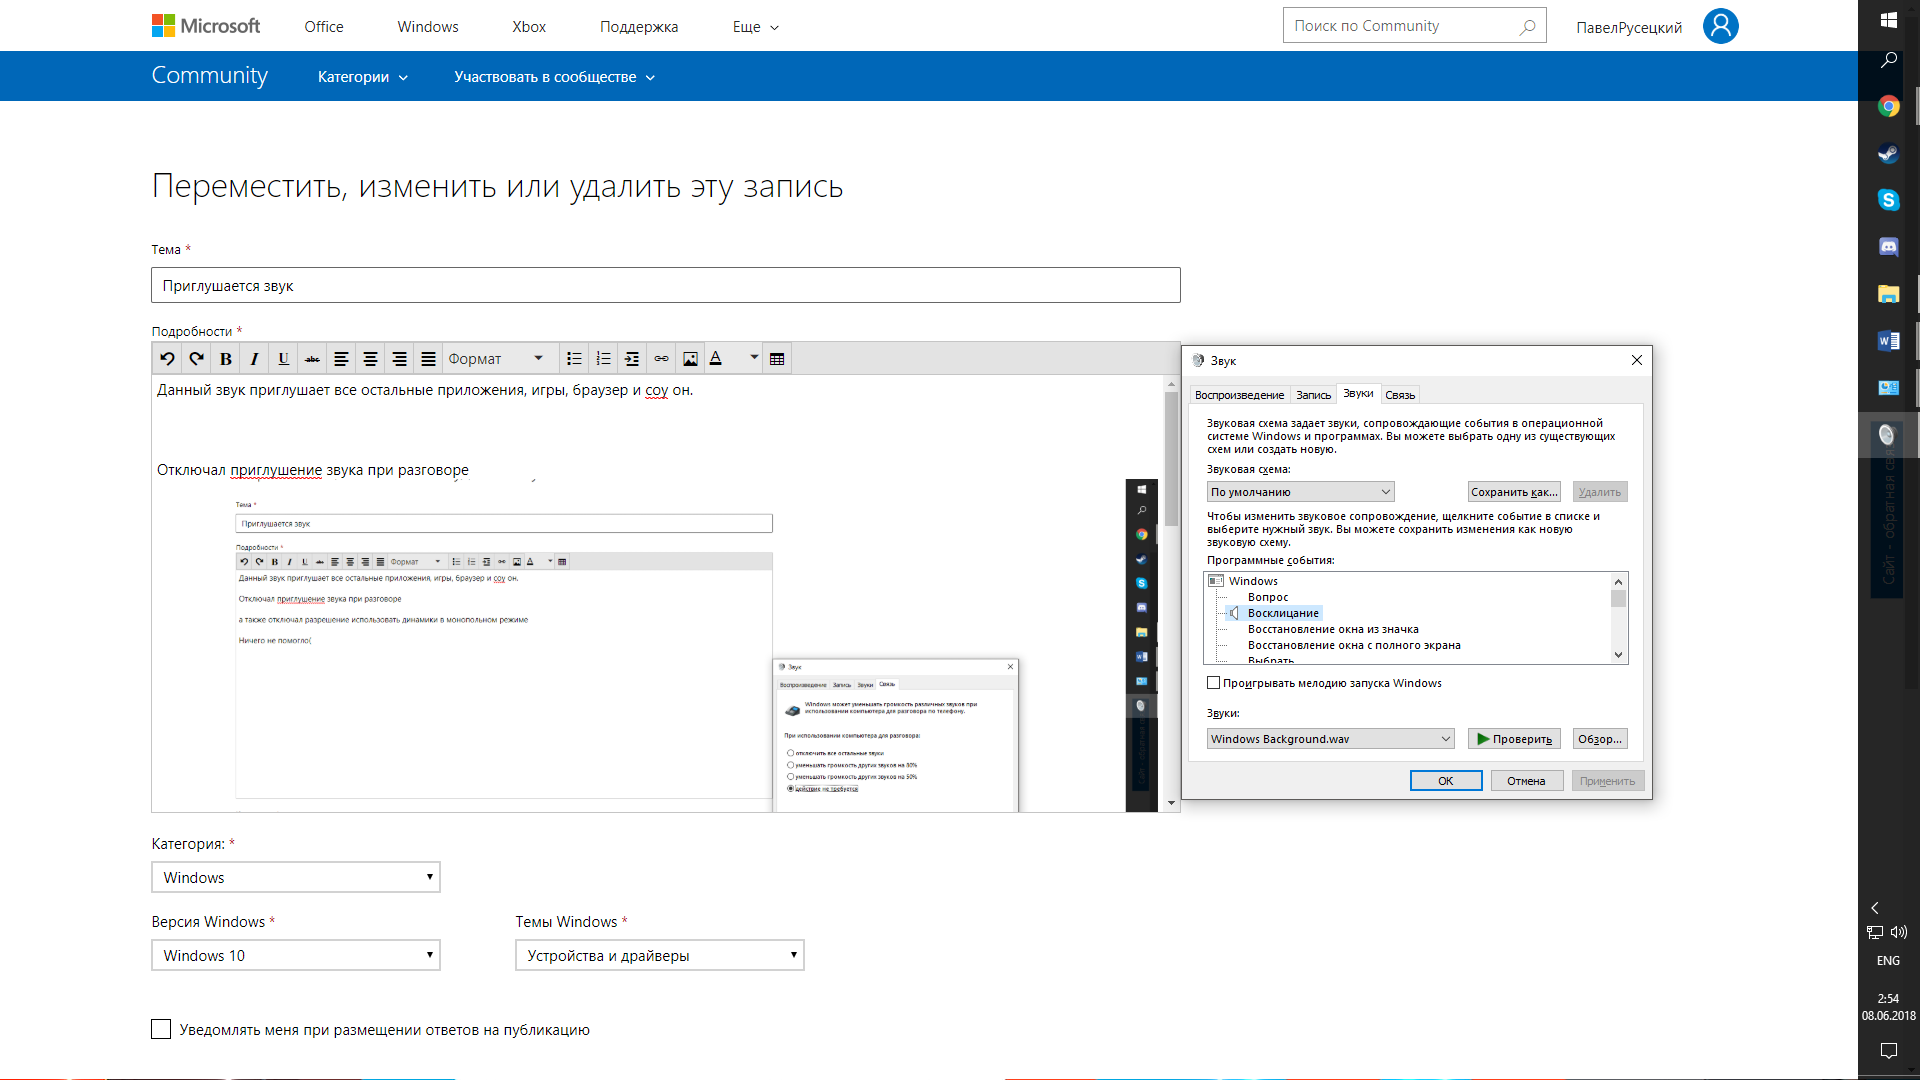
Task: Click the Bulleted list icon
Action: click(x=574, y=357)
